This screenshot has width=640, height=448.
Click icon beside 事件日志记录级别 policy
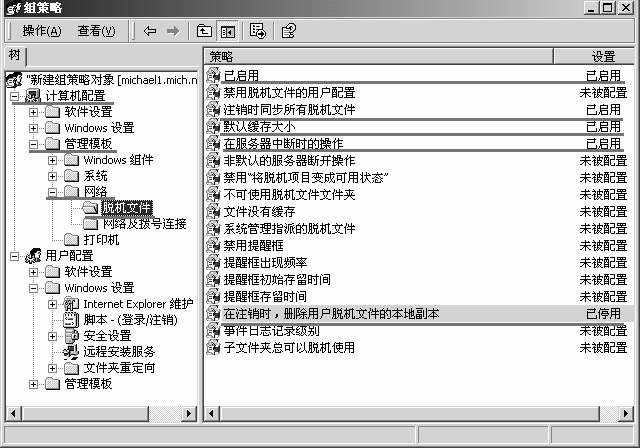click(213, 330)
